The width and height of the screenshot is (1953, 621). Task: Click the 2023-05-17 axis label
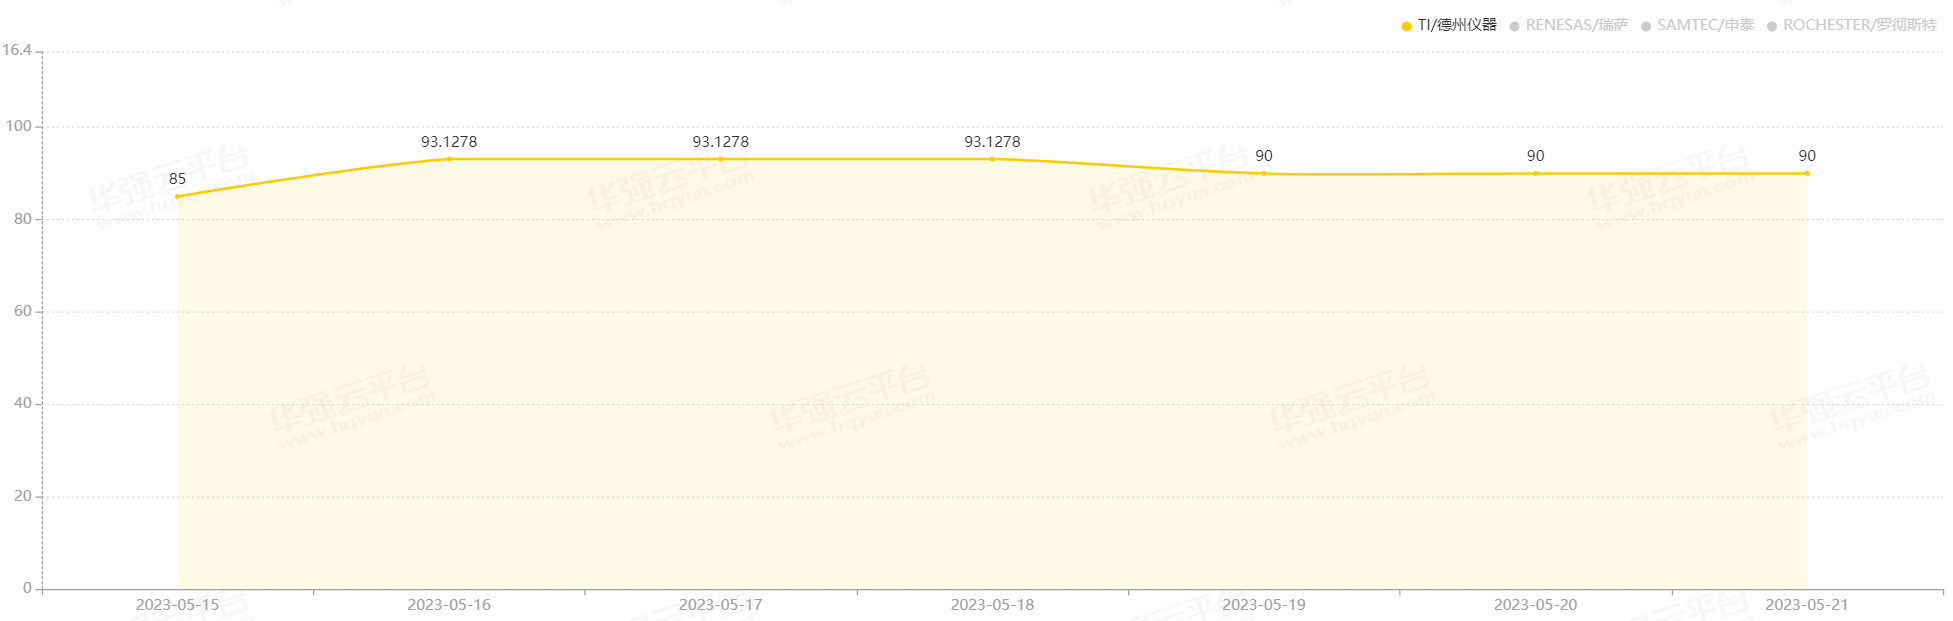(721, 605)
